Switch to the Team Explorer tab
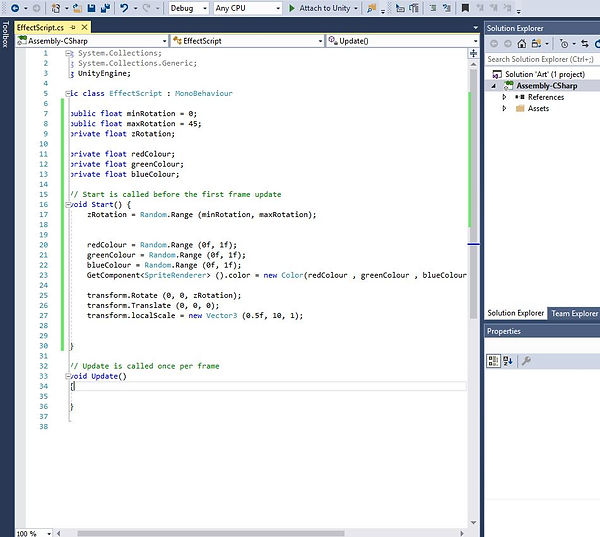Viewport: 600px width, 537px height. (574, 313)
